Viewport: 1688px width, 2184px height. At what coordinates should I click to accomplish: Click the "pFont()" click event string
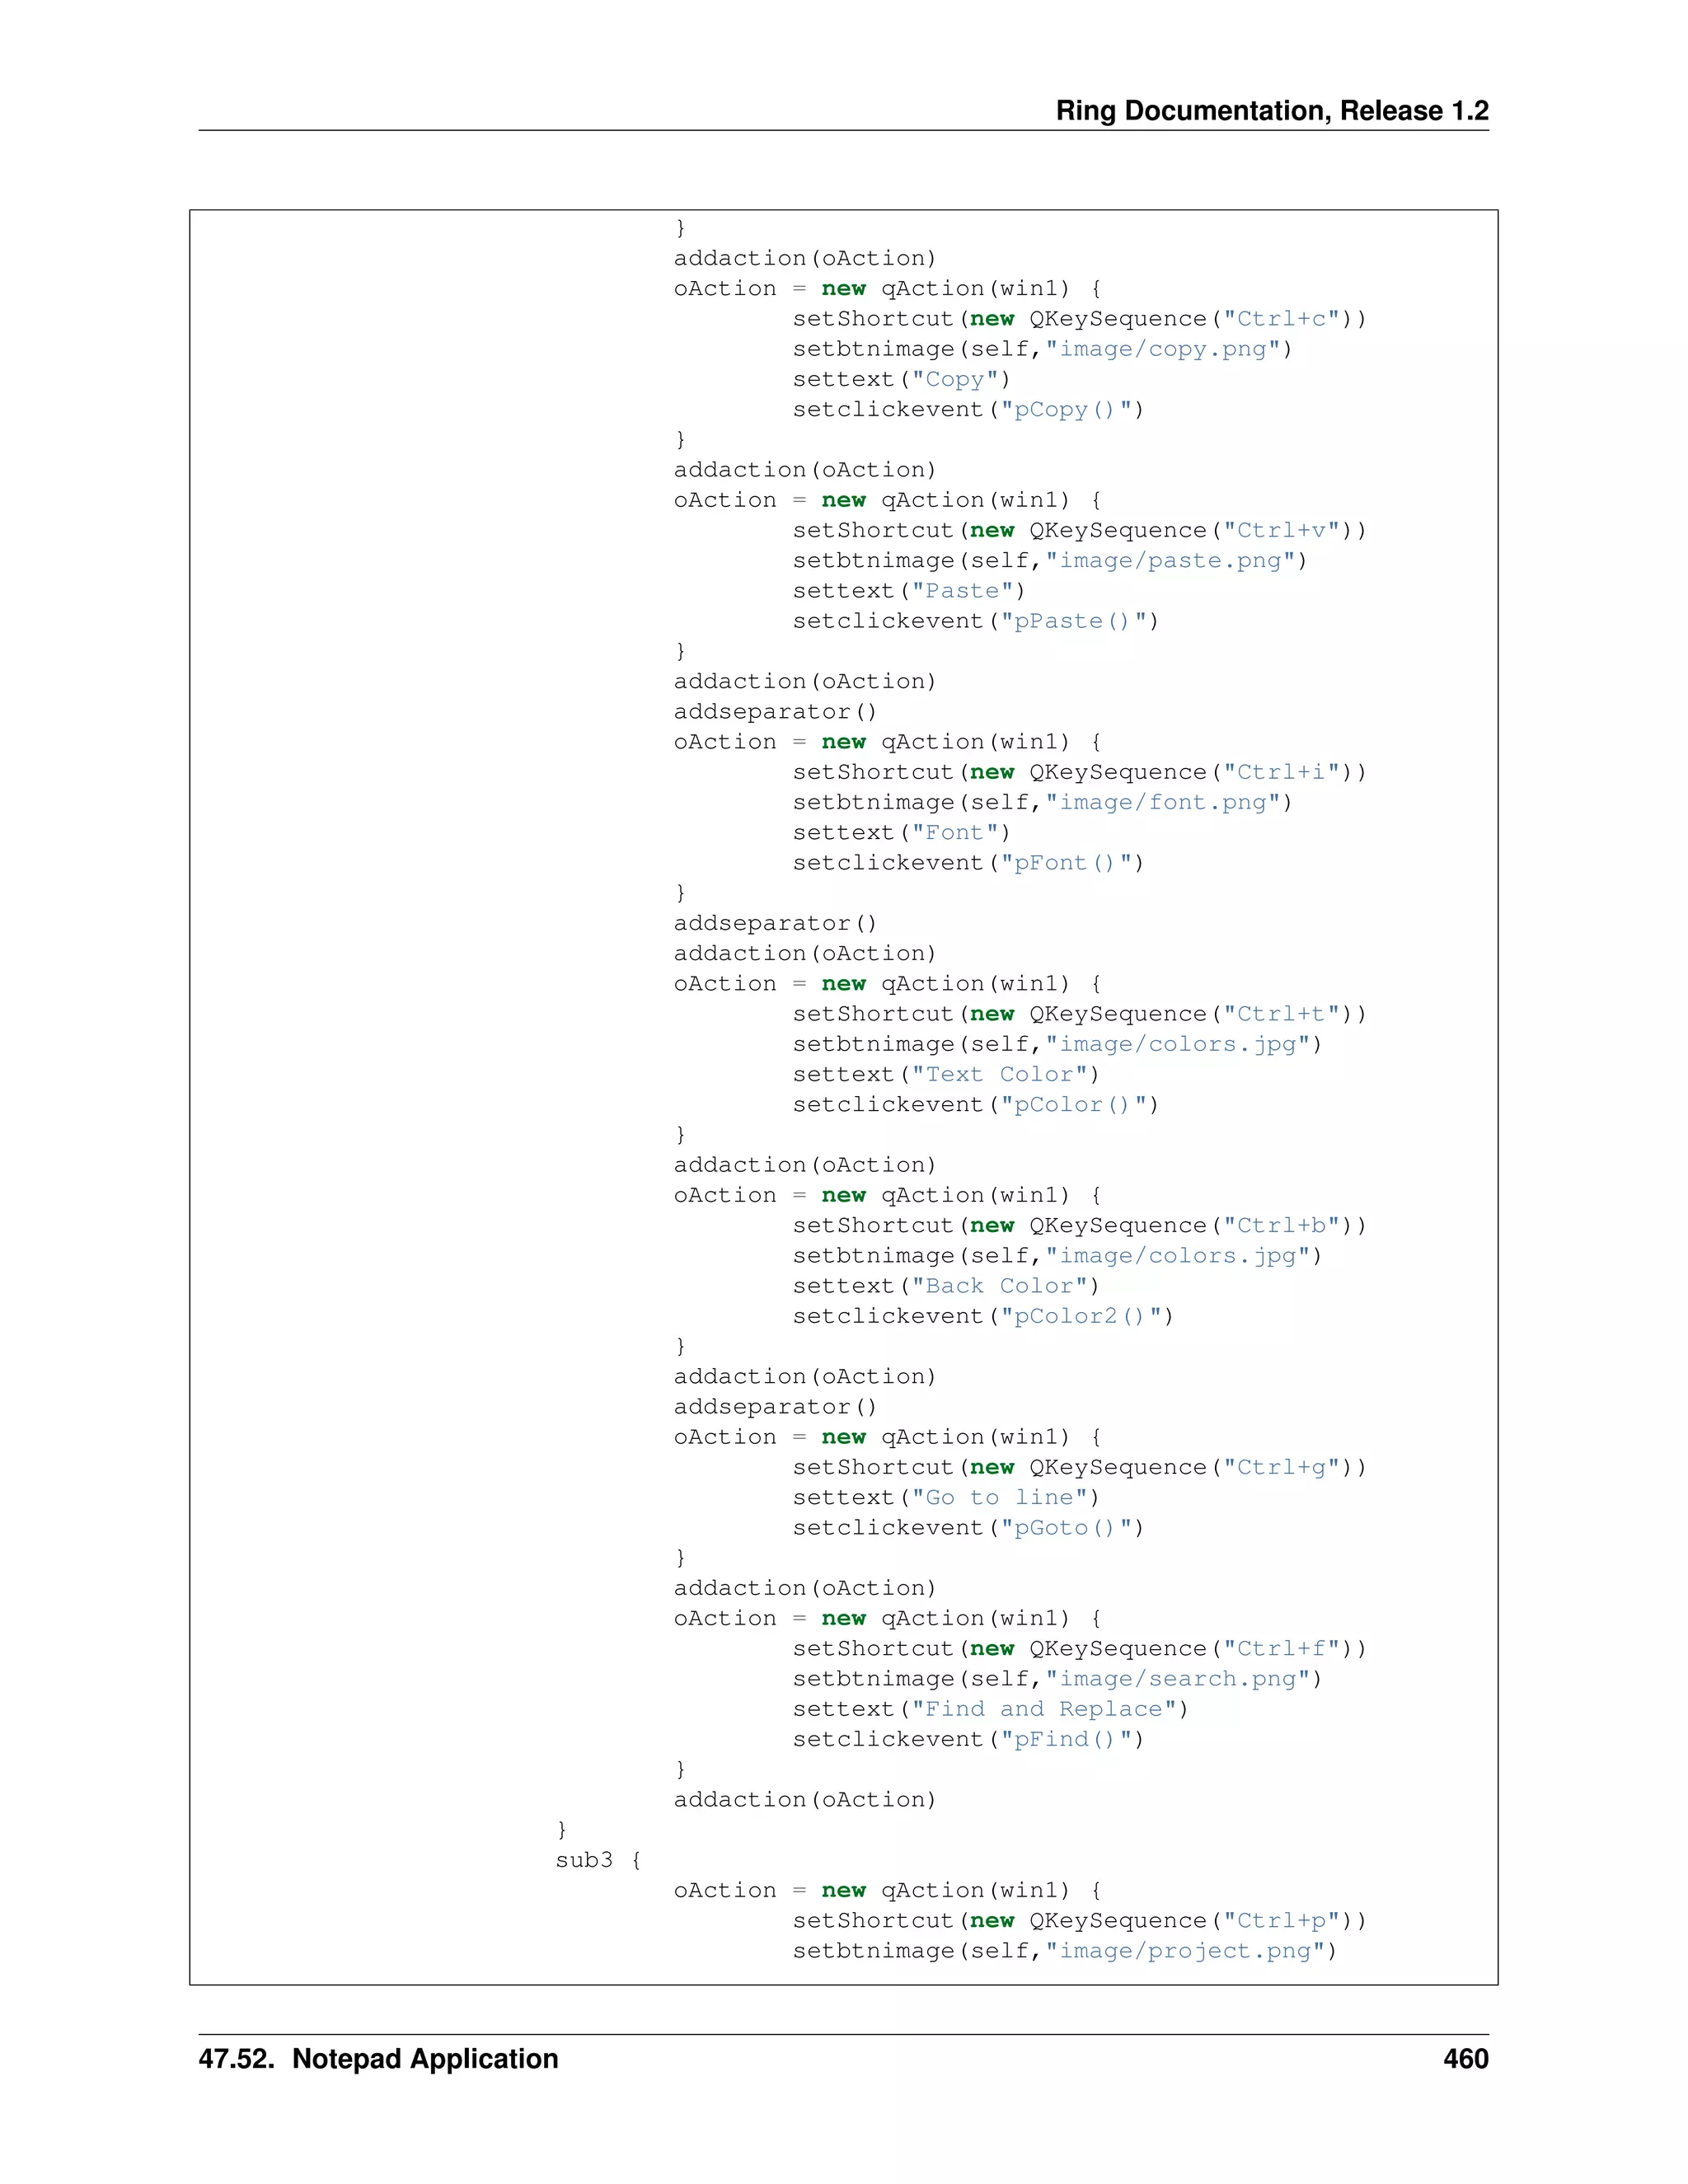click(1064, 863)
